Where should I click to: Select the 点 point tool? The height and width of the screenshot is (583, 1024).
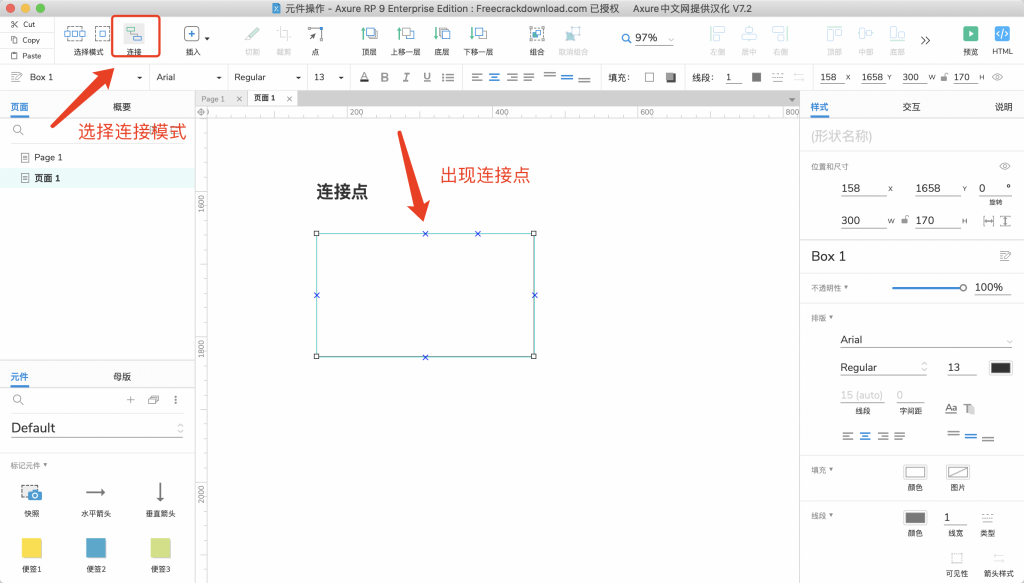pos(315,35)
